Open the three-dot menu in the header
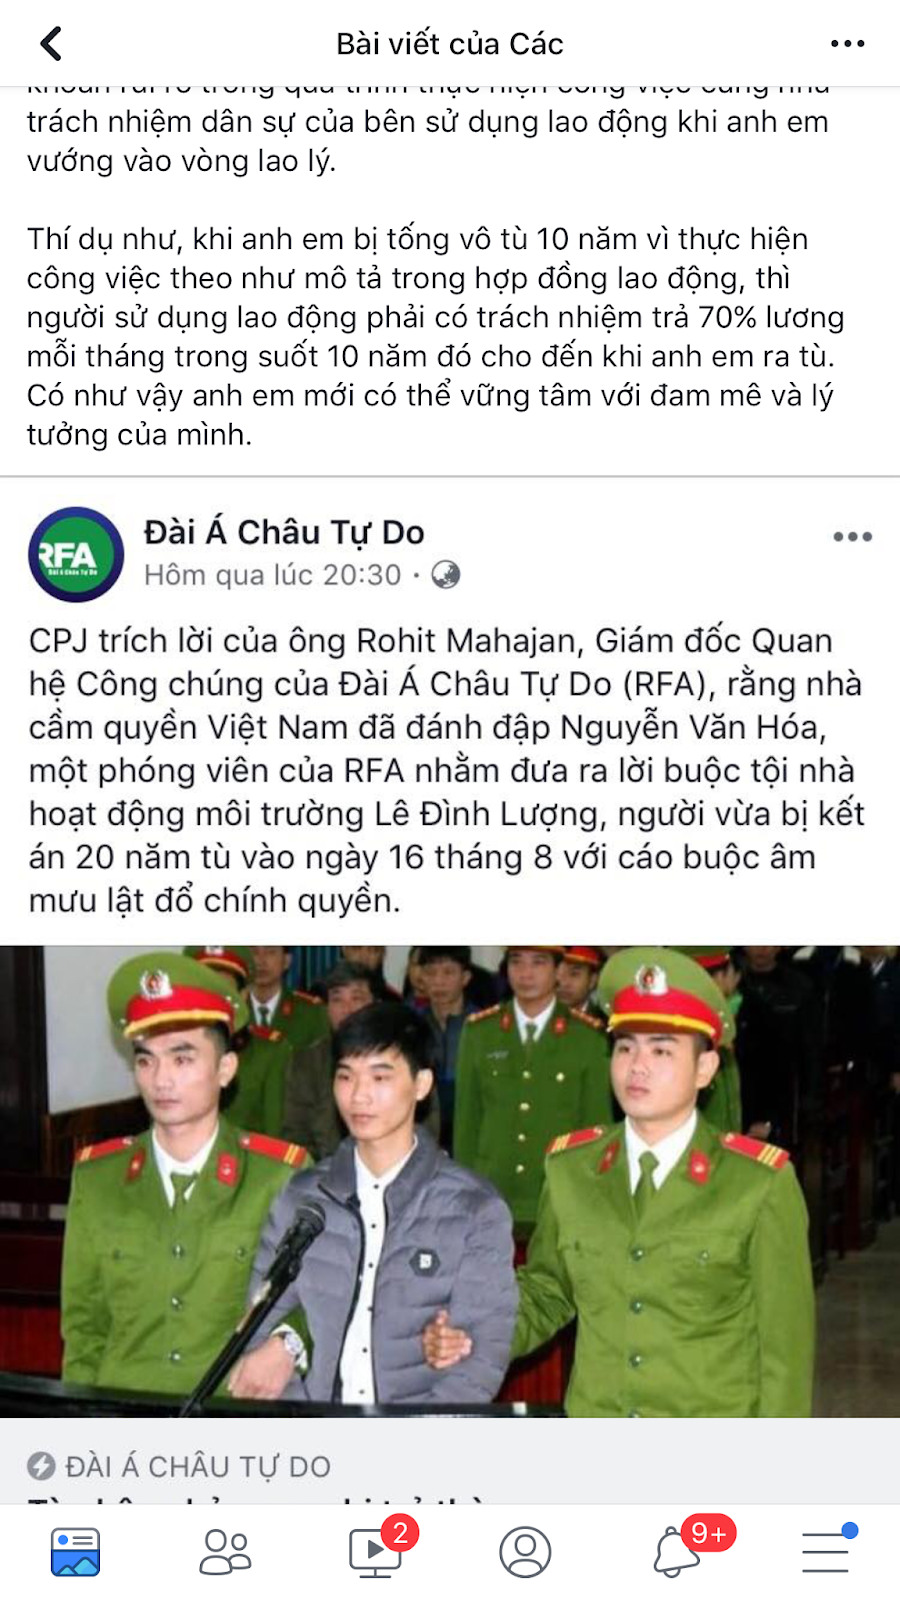This screenshot has height=1600, width=900. click(847, 44)
